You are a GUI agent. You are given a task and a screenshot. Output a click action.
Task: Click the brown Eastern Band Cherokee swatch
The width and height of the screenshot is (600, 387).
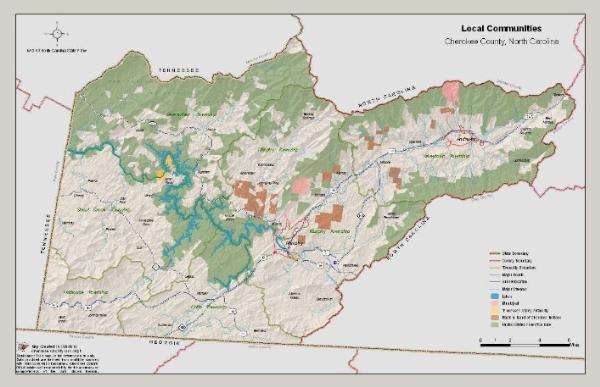(495, 317)
